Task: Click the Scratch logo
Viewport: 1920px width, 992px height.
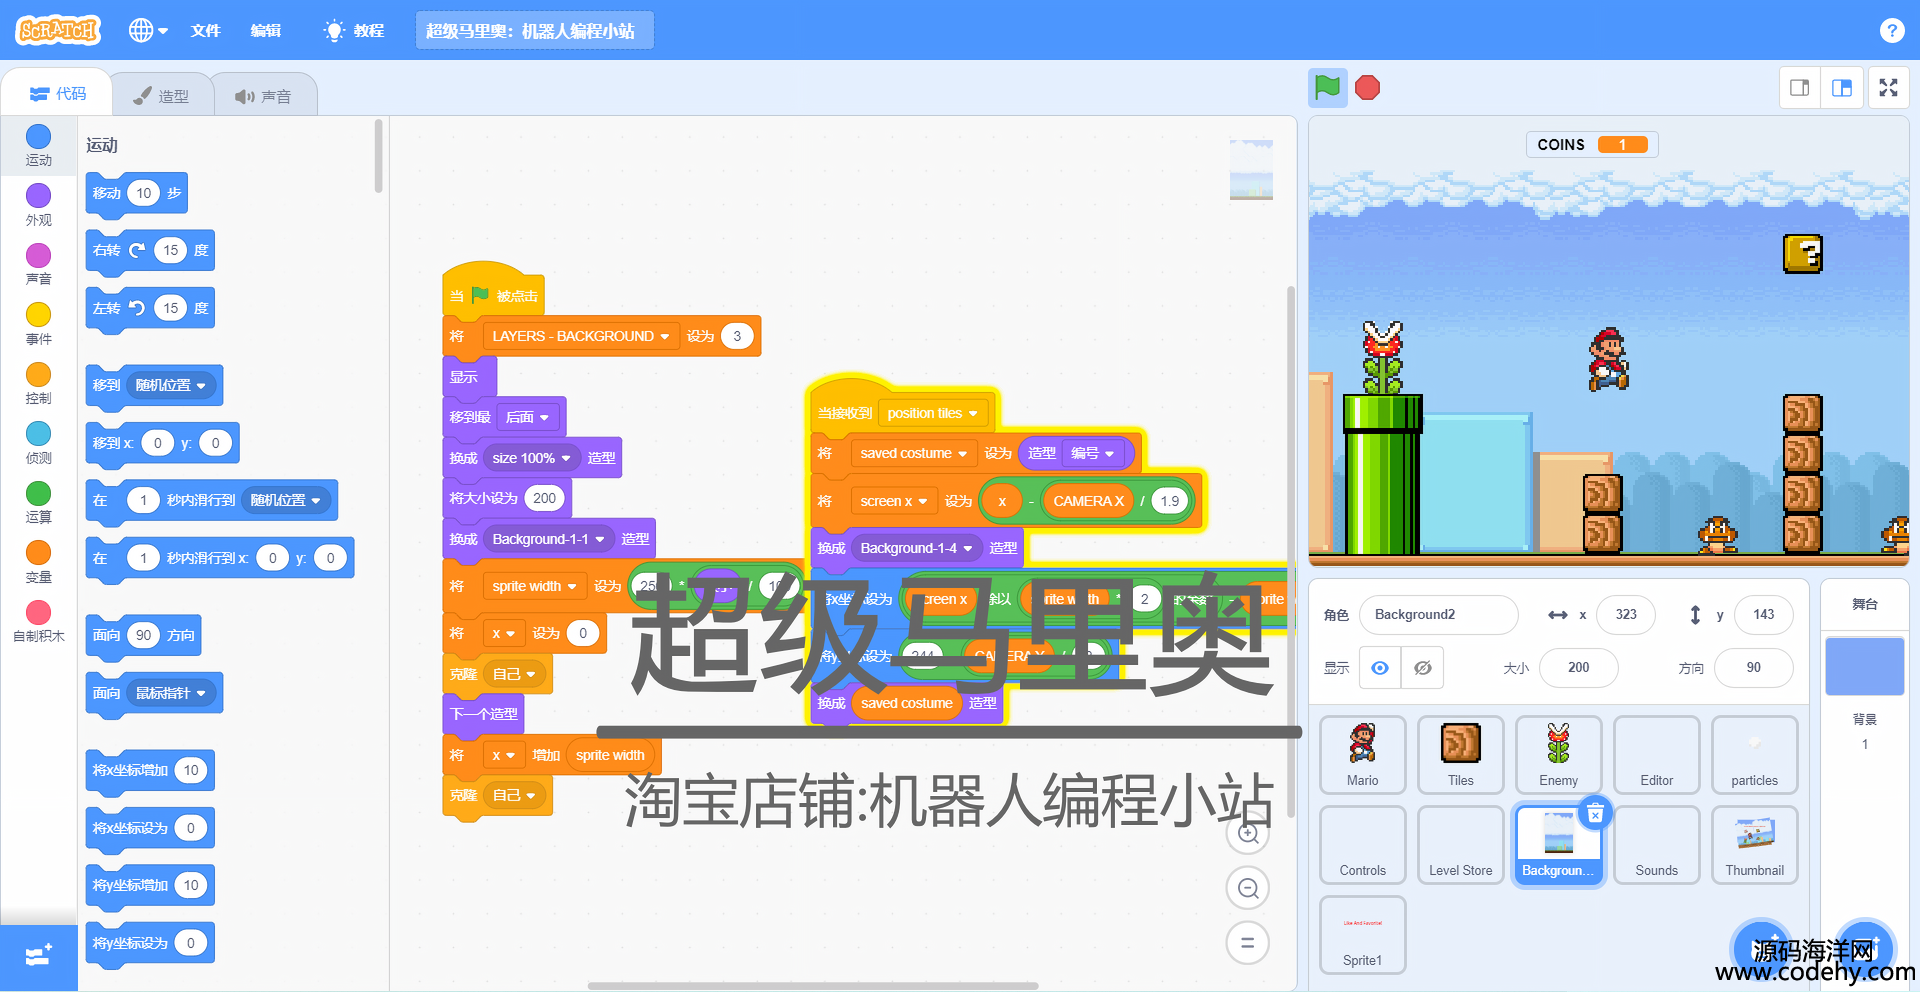Action: point(59,30)
